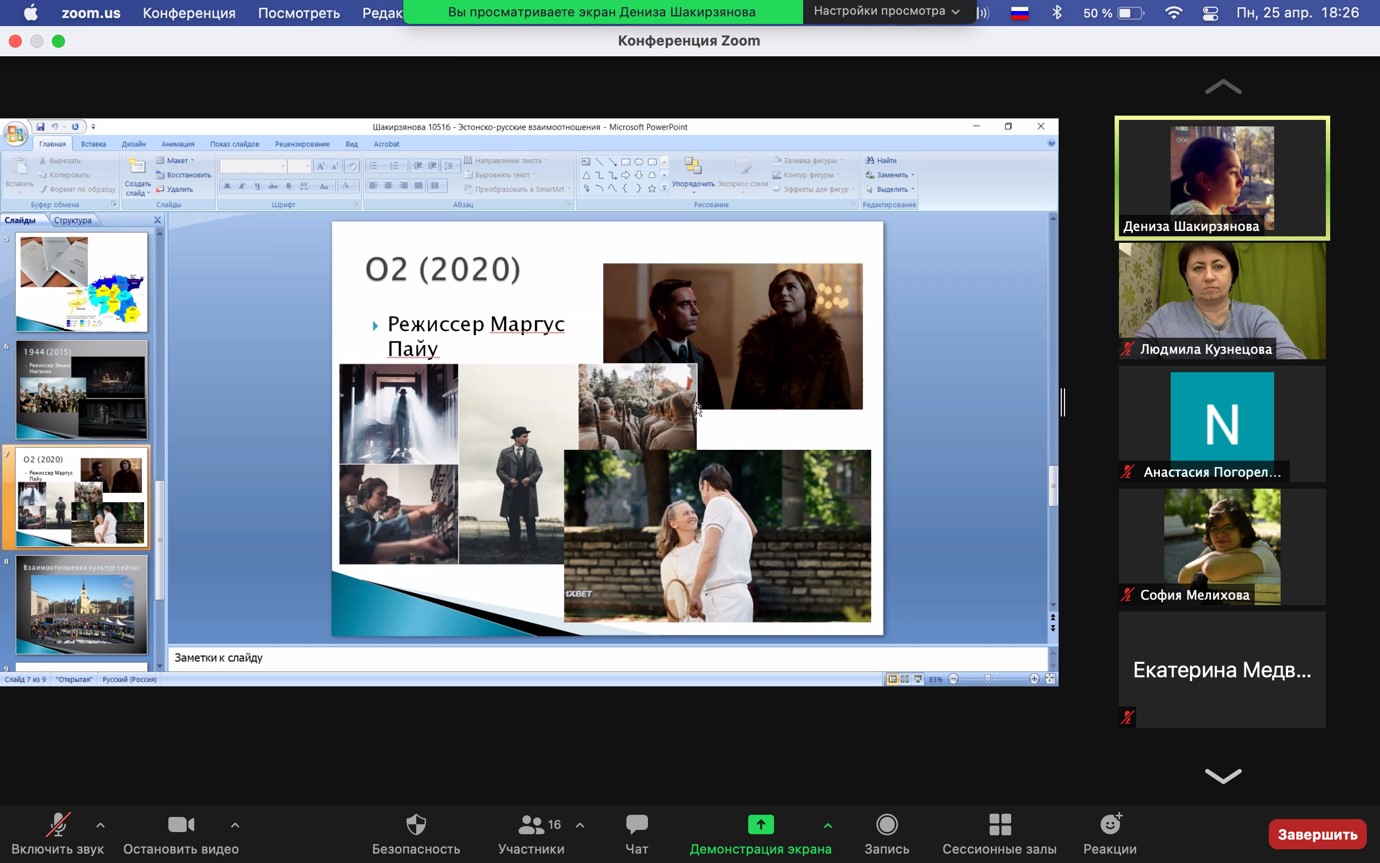Click the green Screen Share icon
The height and width of the screenshot is (863, 1380).
pos(760,825)
